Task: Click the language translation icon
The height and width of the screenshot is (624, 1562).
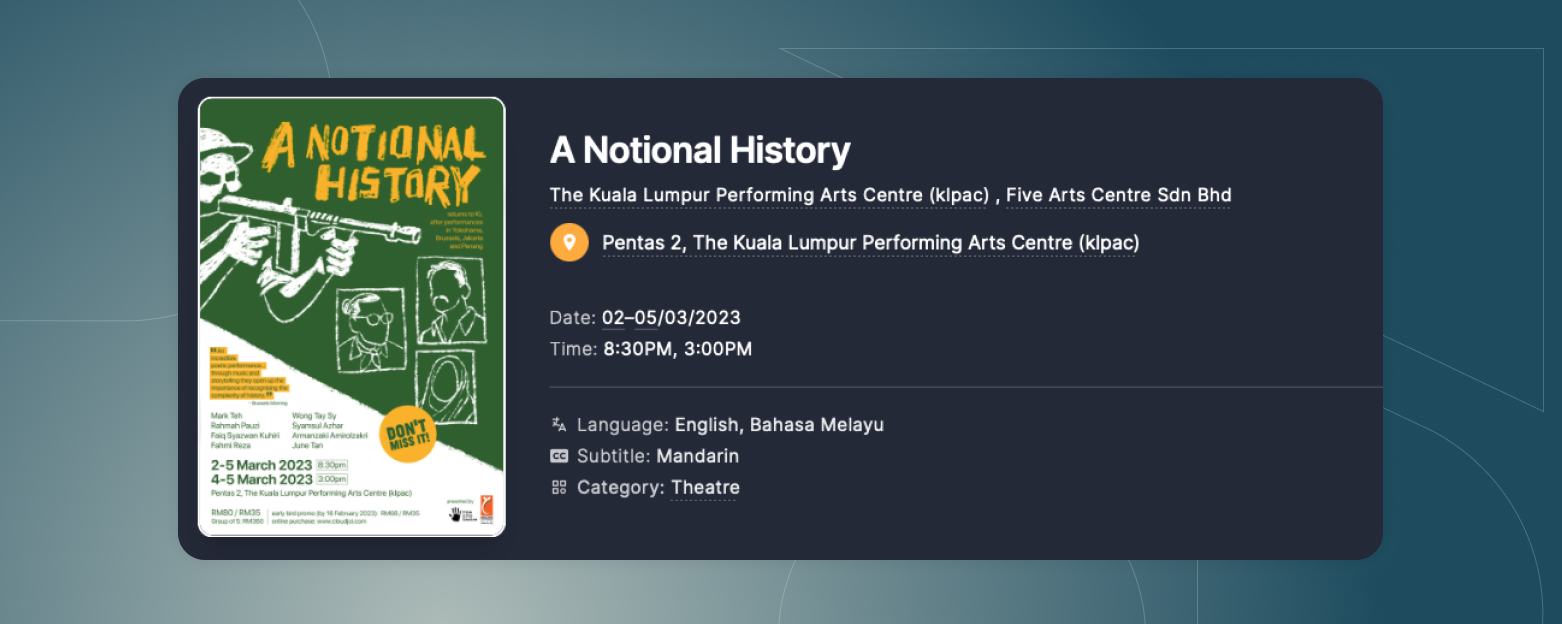Action: click(x=559, y=425)
